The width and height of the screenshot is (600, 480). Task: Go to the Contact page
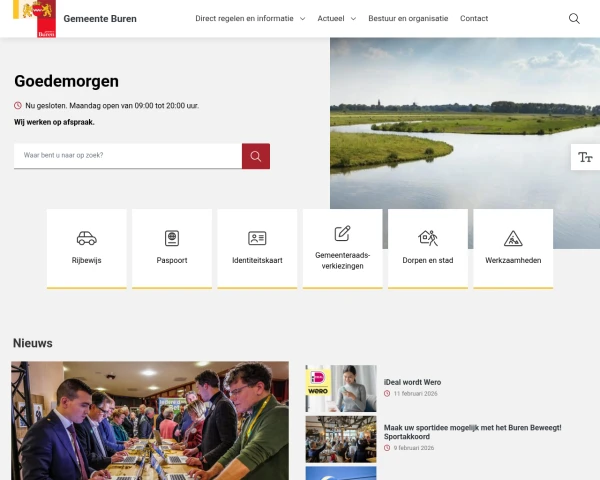(x=474, y=18)
